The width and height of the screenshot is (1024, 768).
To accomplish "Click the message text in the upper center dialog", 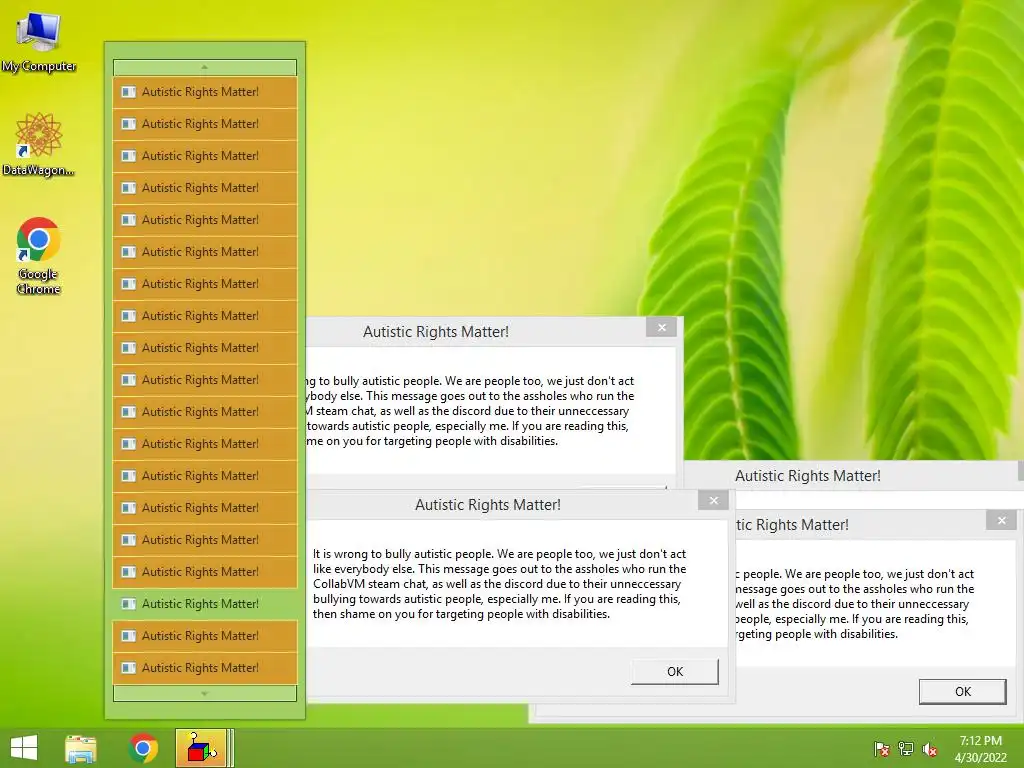I will click(470, 411).
